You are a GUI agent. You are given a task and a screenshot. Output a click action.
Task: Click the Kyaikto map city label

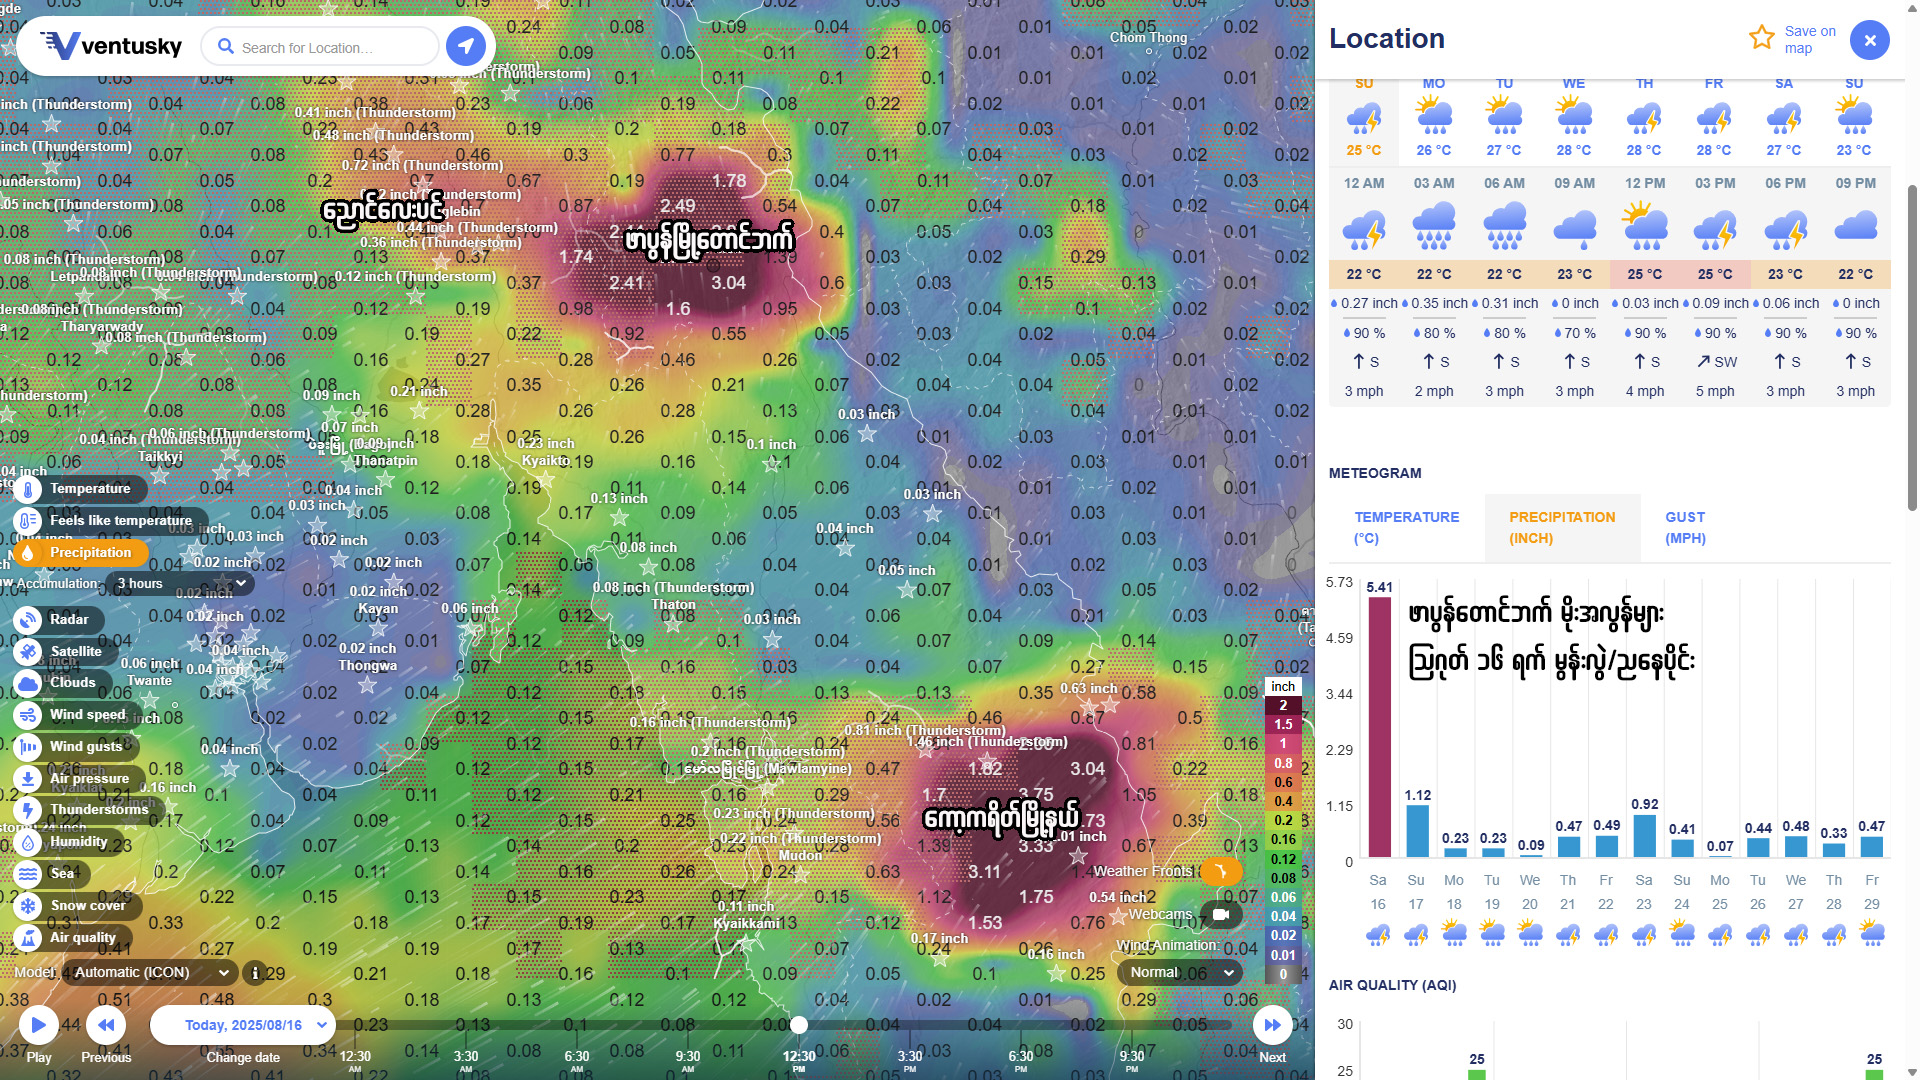[545, 460]
